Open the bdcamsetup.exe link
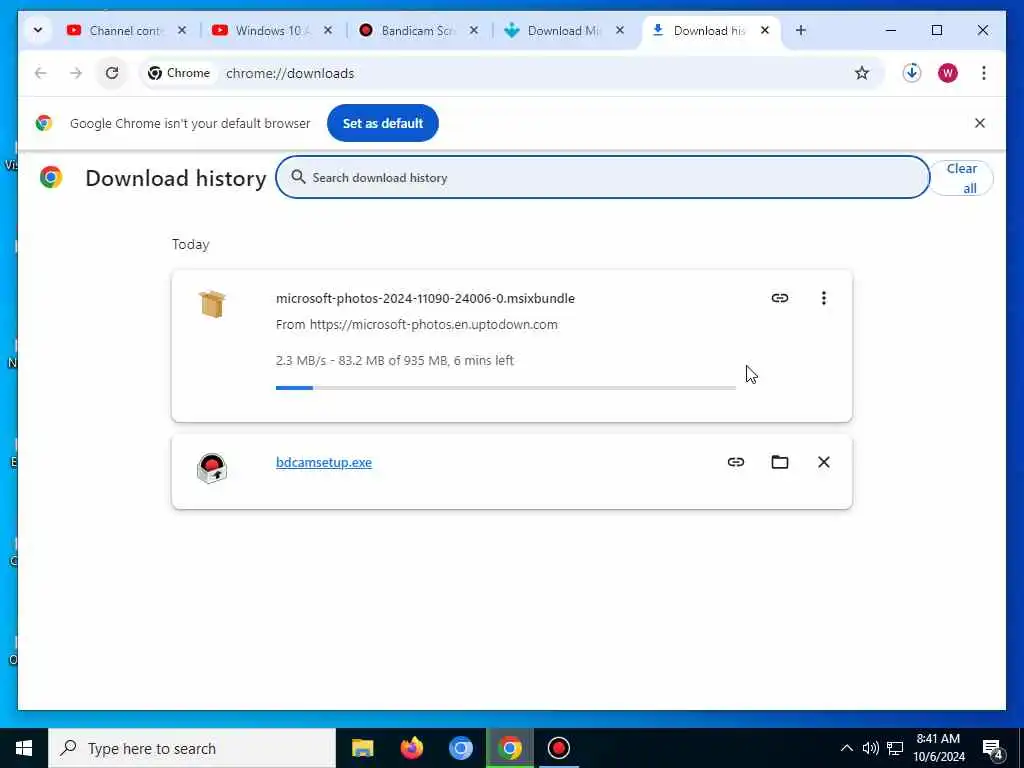 pos(324,462)
